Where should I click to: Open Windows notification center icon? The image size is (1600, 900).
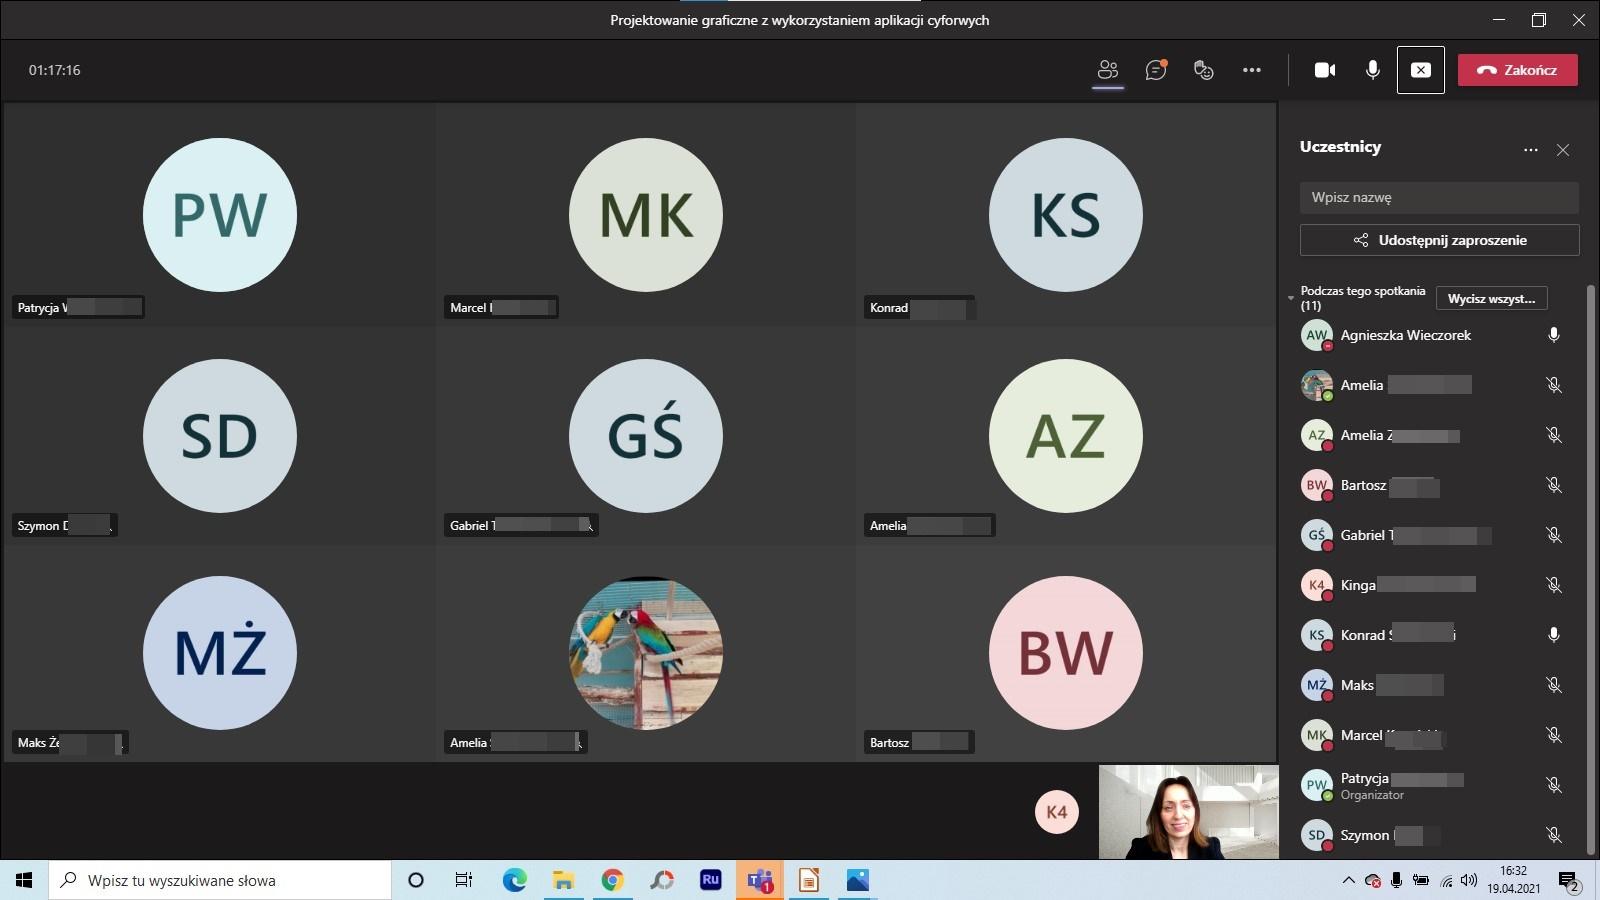[1569, 881]
